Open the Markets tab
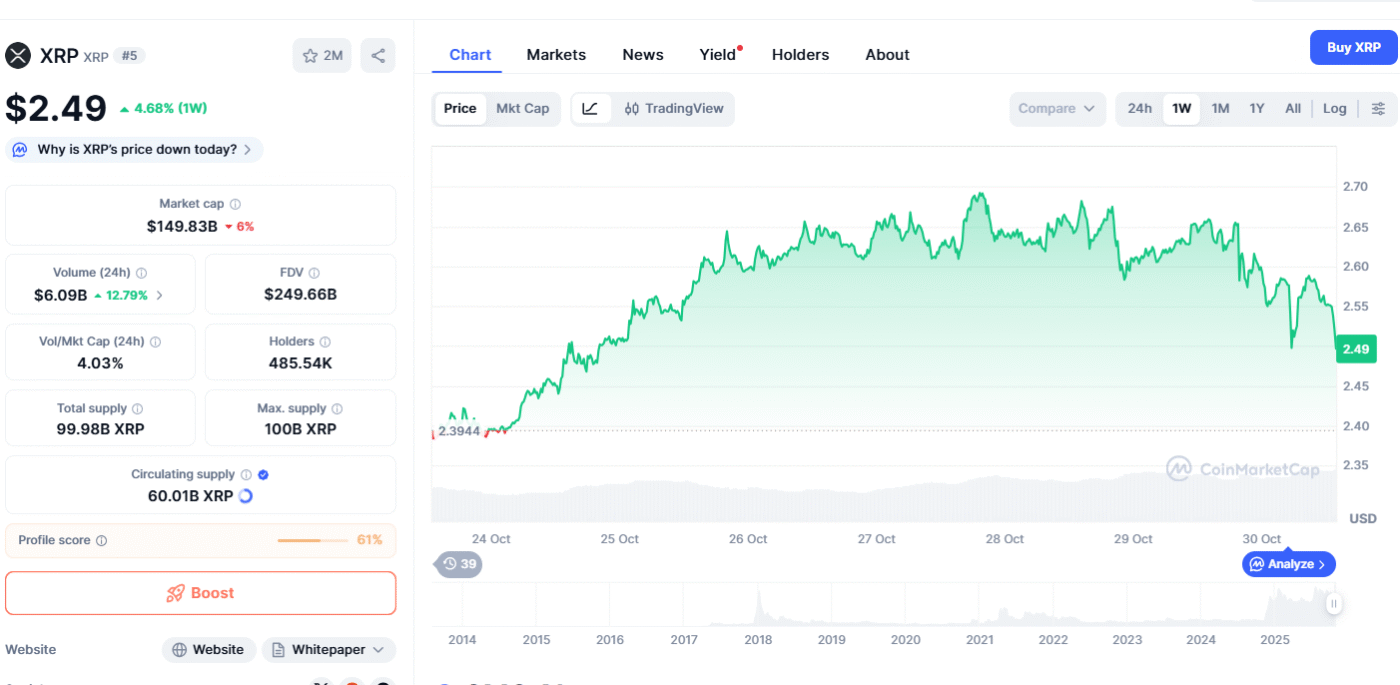1400x685 pixels. [556, 55]
